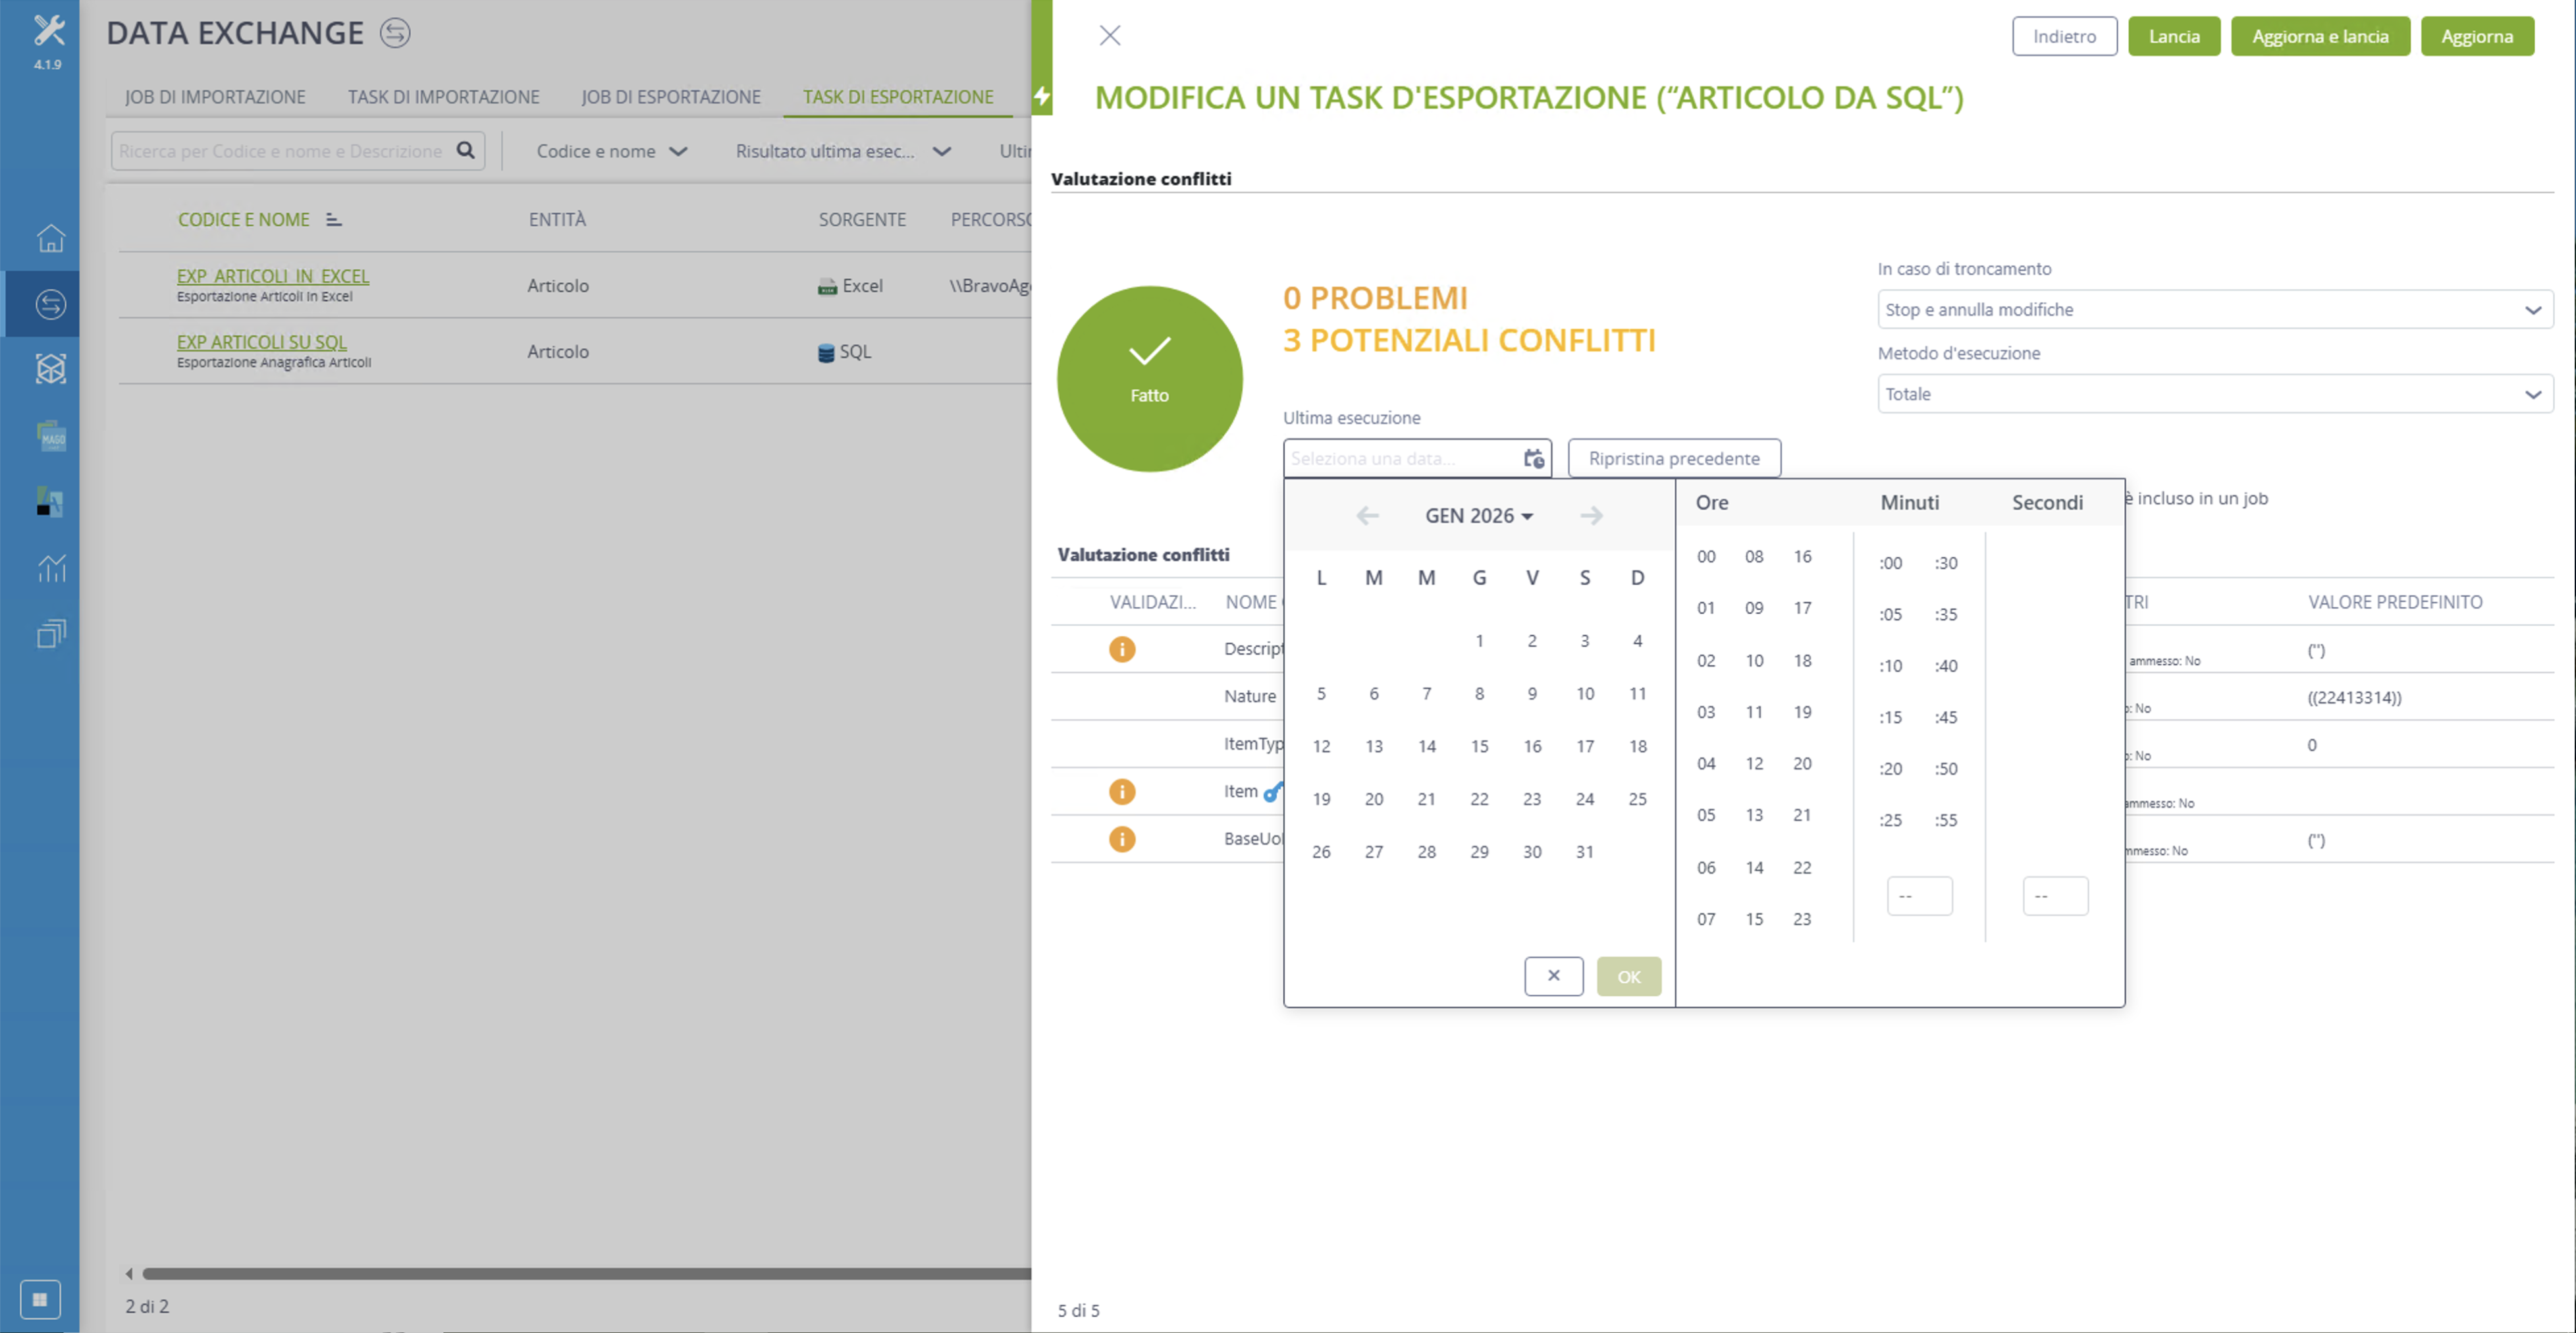Click the Lancia button
The image size is (2576, 1333).
click(x=2174, y=36)
